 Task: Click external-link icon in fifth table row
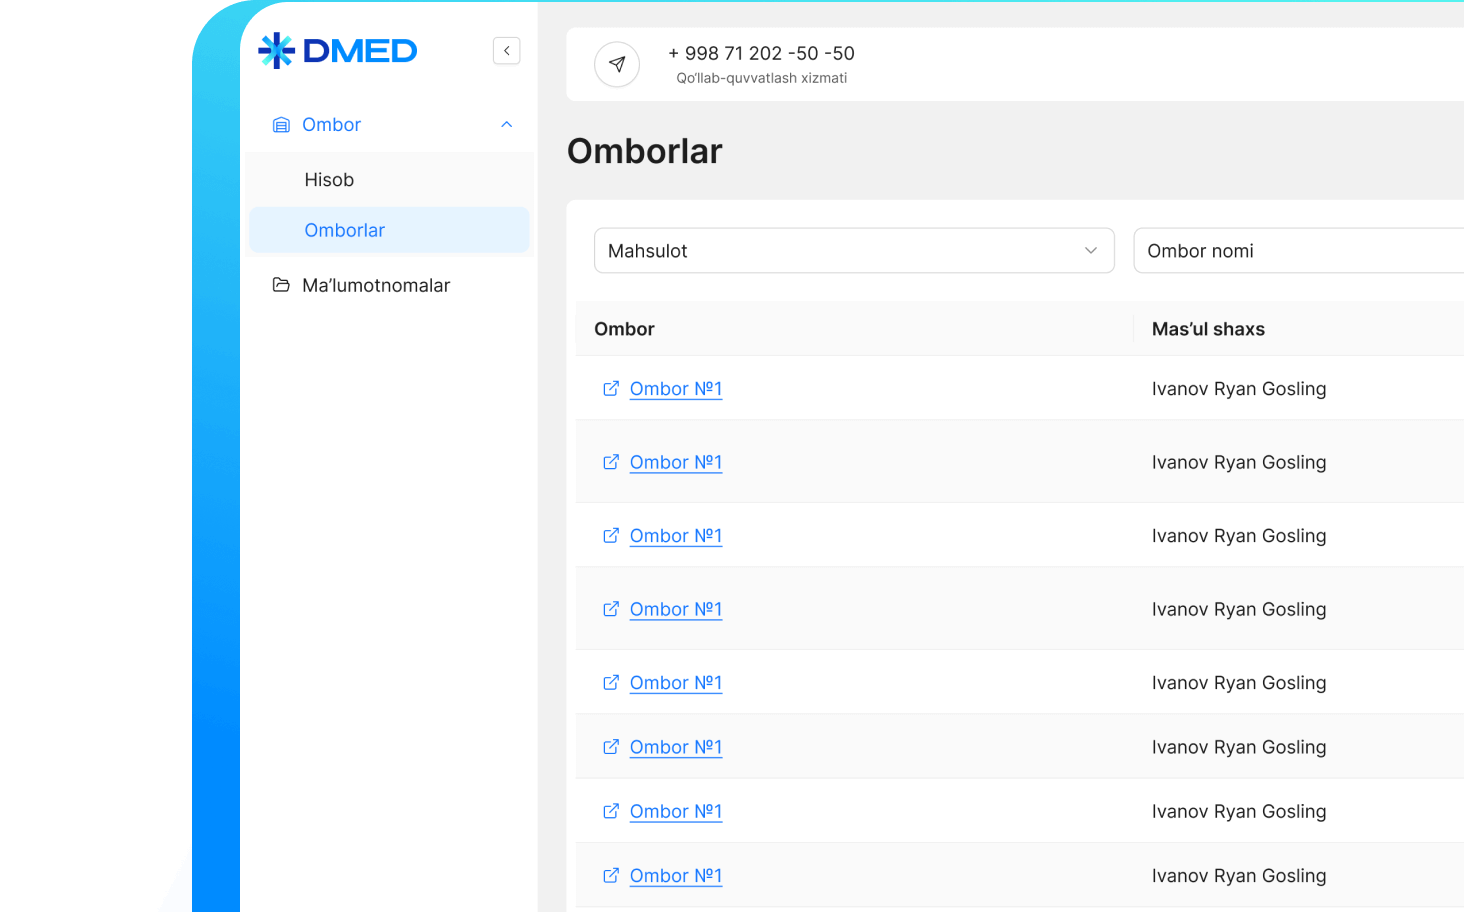coord(611,683)
